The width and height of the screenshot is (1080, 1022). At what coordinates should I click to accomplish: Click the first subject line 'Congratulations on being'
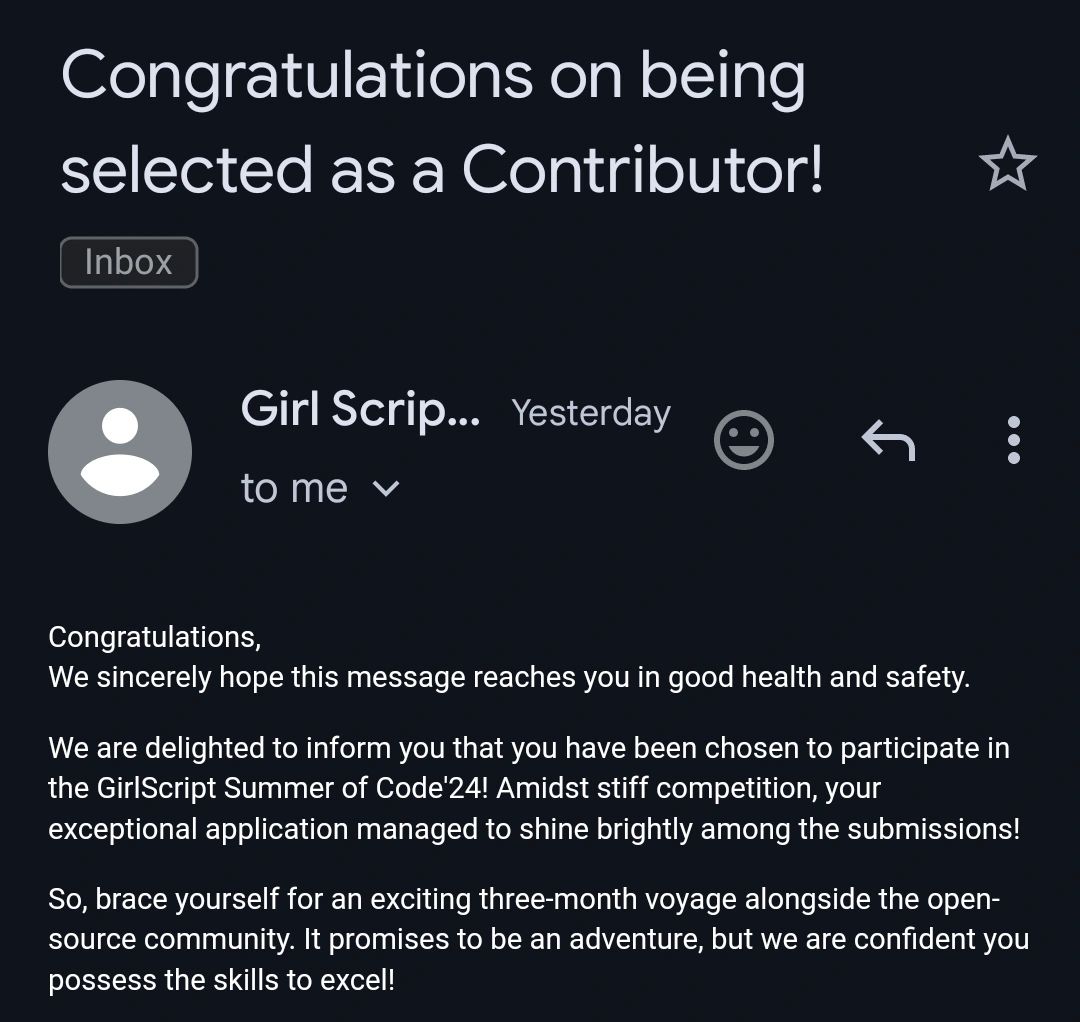coord(433,79)
